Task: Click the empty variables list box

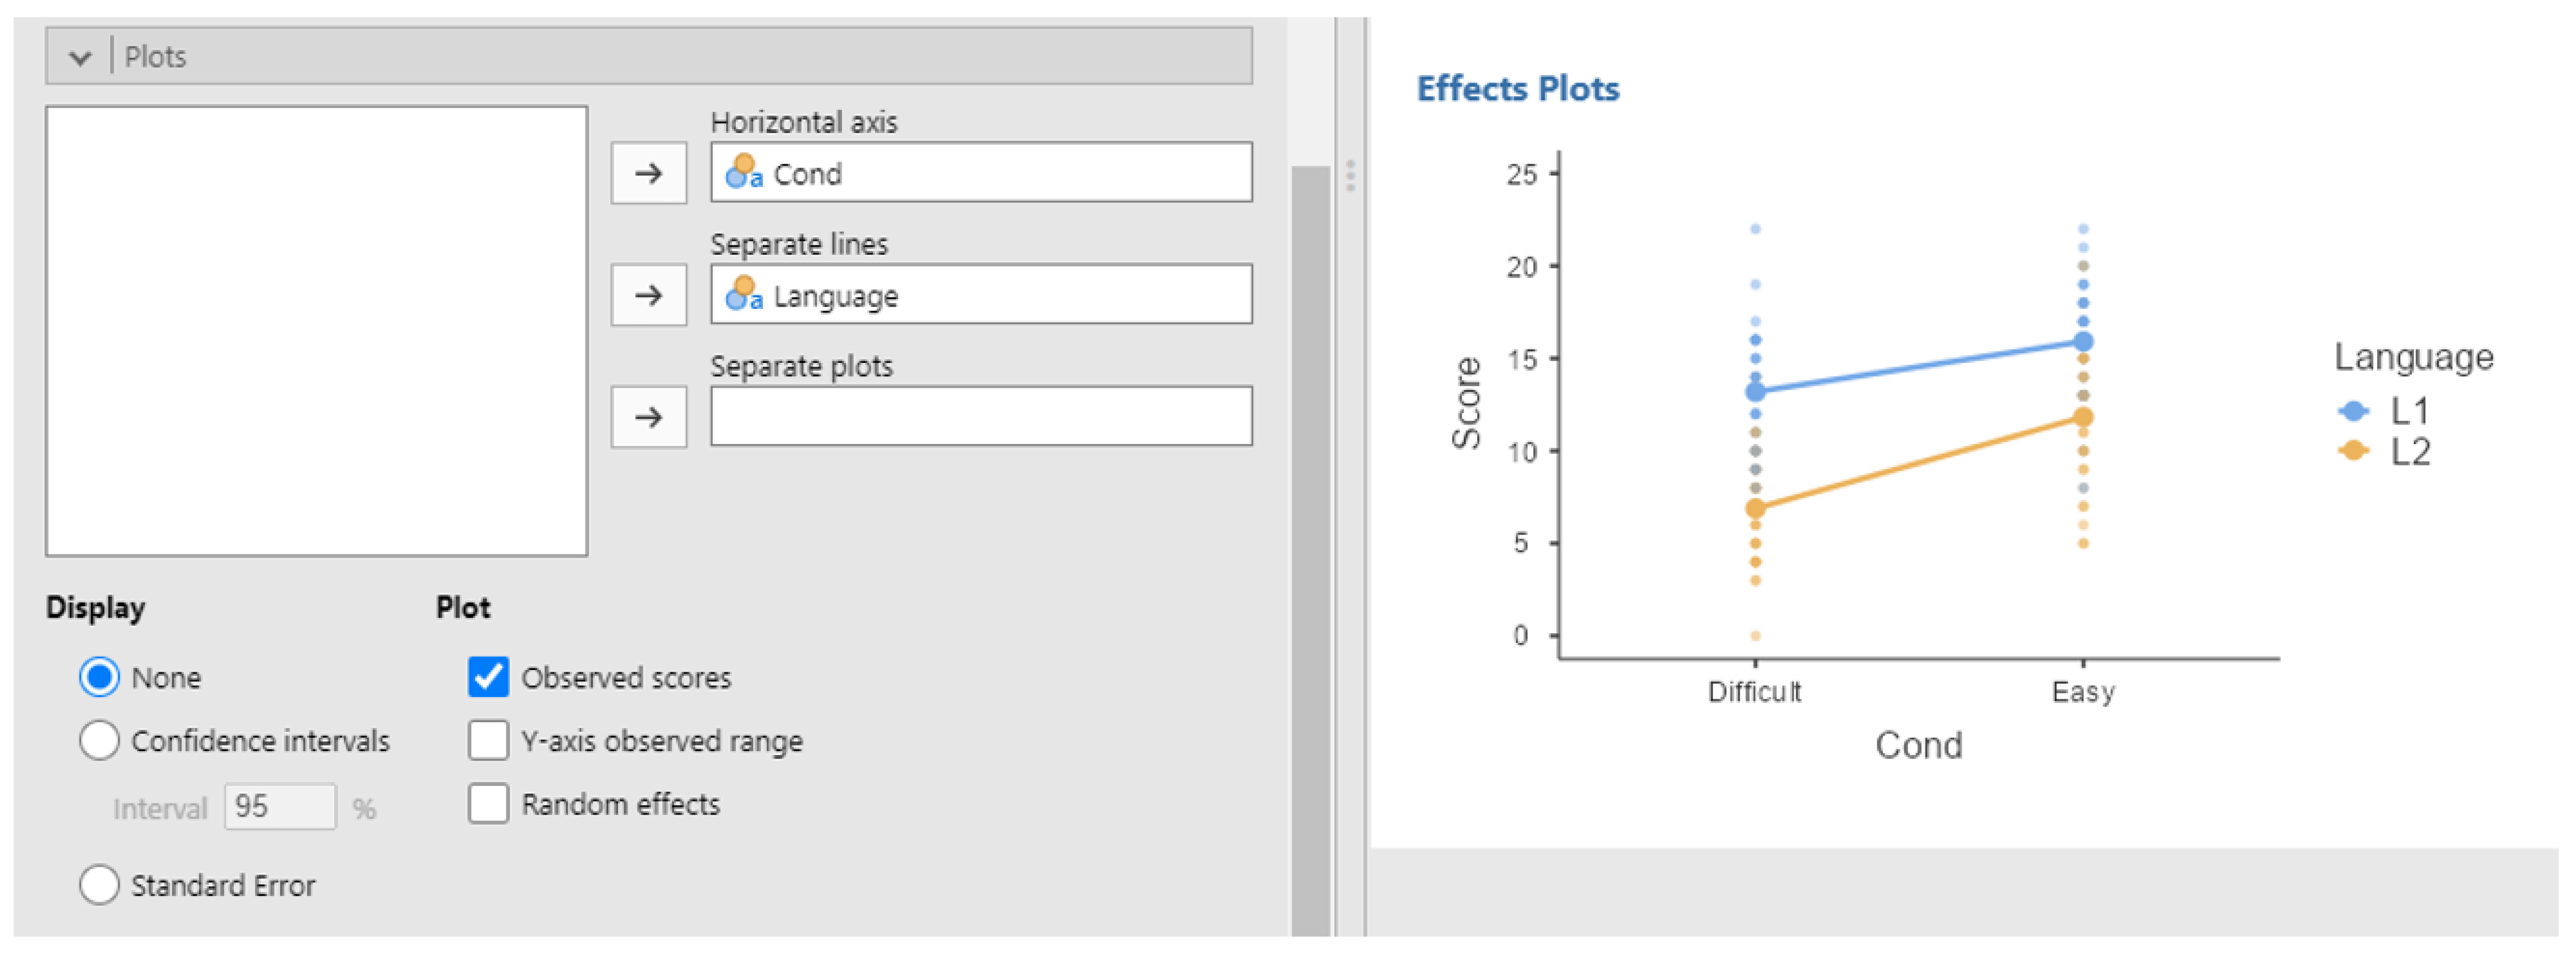Action: tap(316, 331)
